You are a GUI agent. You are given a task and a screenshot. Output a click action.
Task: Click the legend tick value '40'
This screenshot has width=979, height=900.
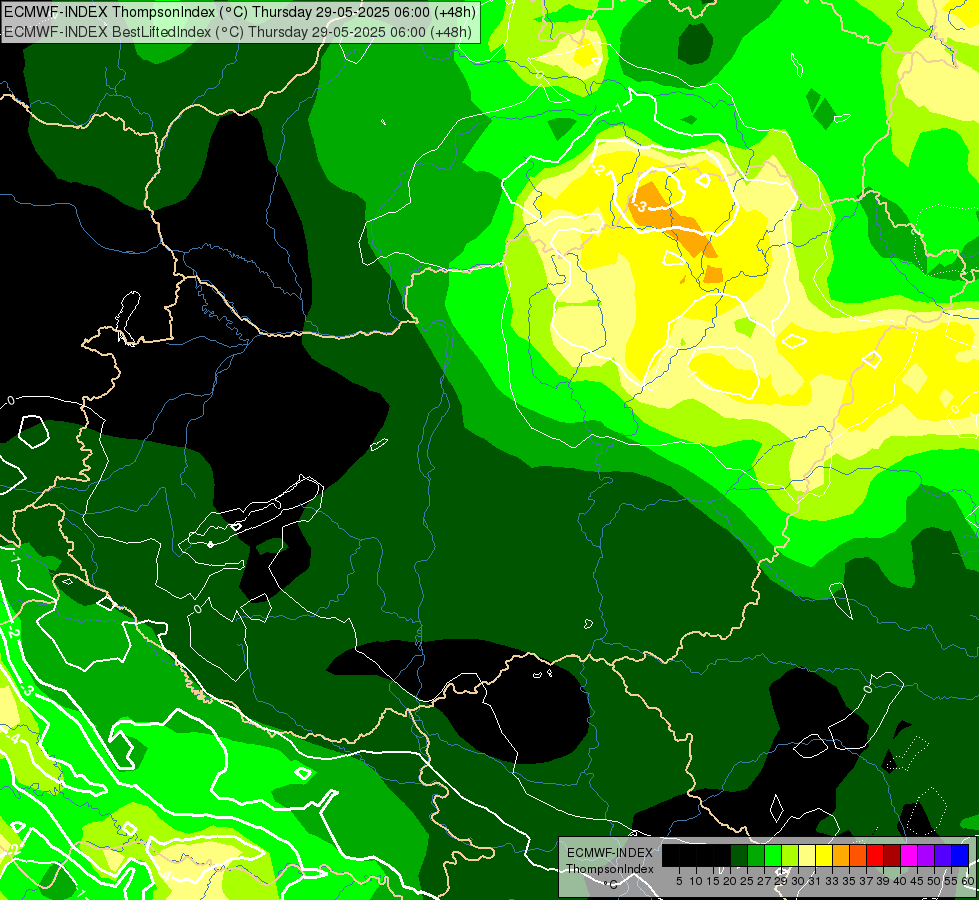click(x=900, y=881)
